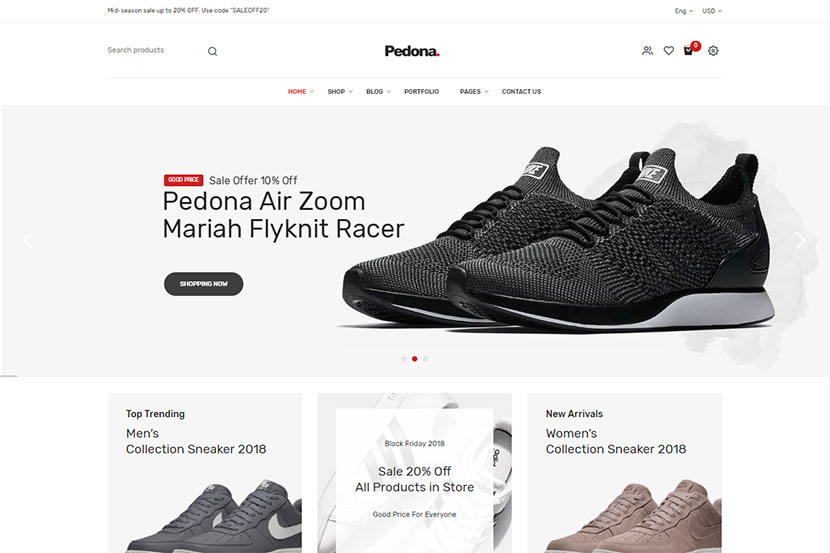Expand the Shop menu dropdown
830x553 pixels.
tap(340, 92)
